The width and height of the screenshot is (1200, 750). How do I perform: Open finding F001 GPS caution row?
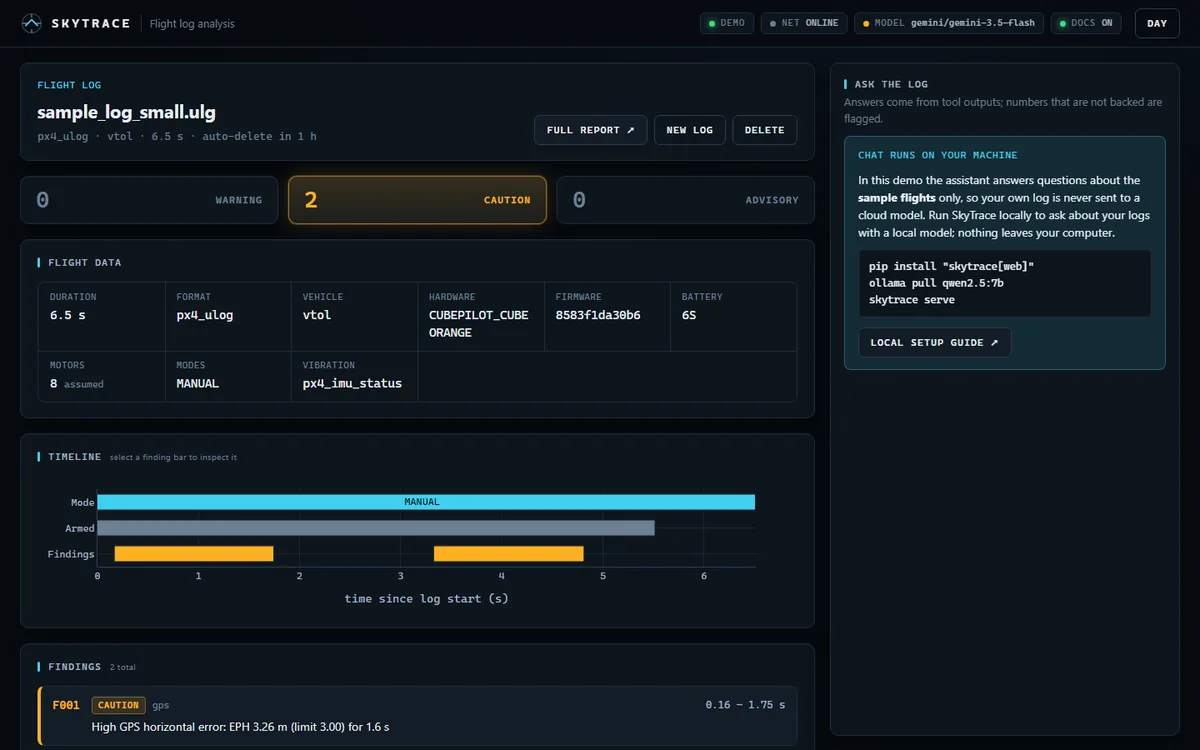click(417, 715)
